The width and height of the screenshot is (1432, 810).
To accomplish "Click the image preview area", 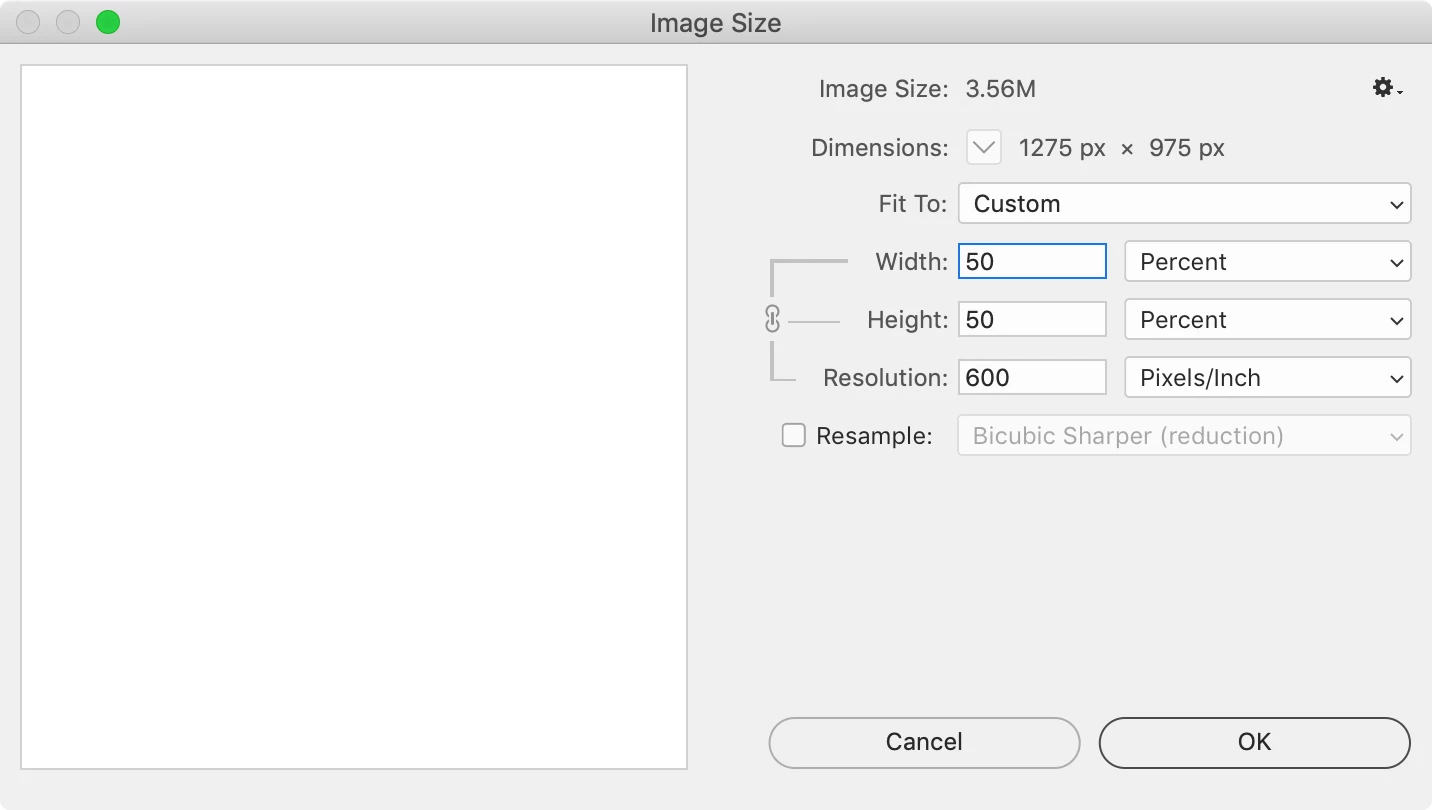I will coord(354,417).
